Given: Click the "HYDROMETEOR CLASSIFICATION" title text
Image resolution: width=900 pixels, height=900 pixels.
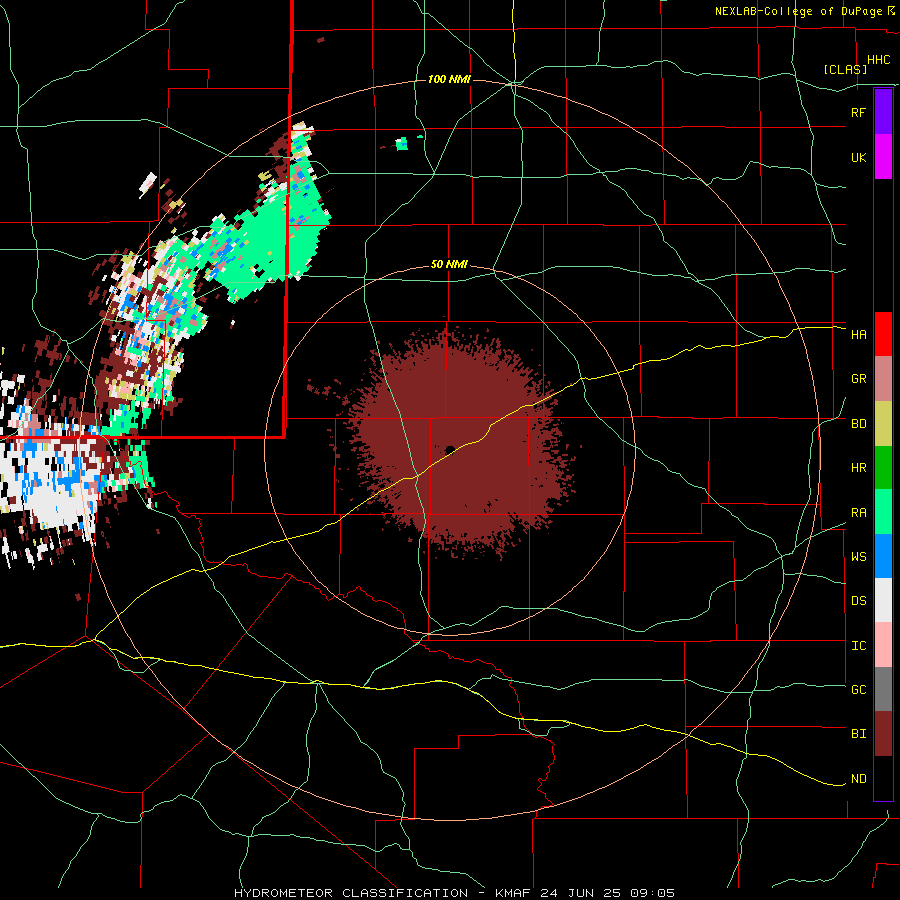Looking at the screenshot, I should pos(351,893).
